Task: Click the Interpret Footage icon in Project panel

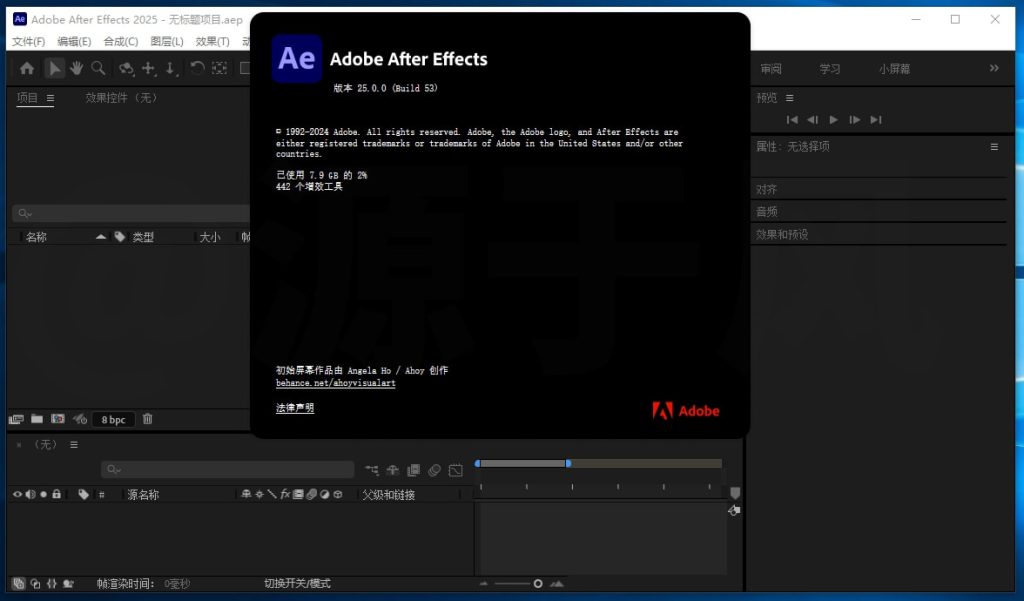Action: [x=16, y=419]
